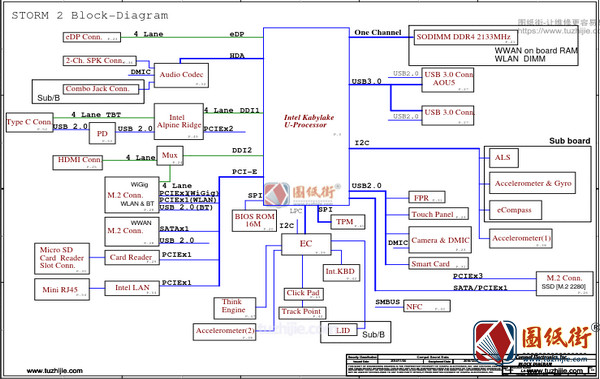Click the Intel Alpine Ridge block
This screenshot has width=600, height=379.
[179, 121]
